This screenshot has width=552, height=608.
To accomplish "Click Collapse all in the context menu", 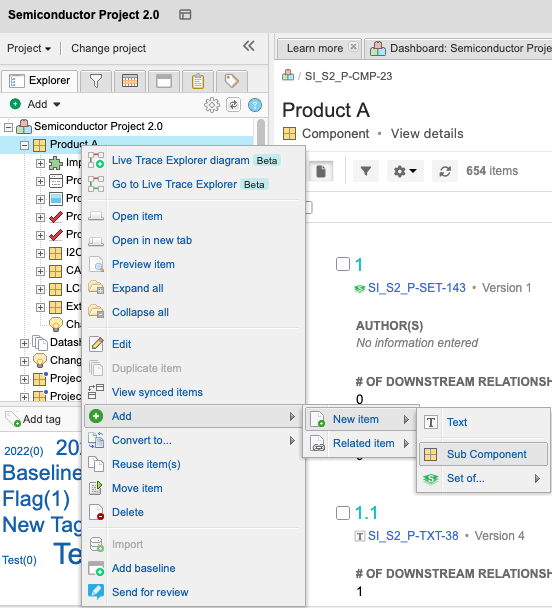I will point(140,313).
